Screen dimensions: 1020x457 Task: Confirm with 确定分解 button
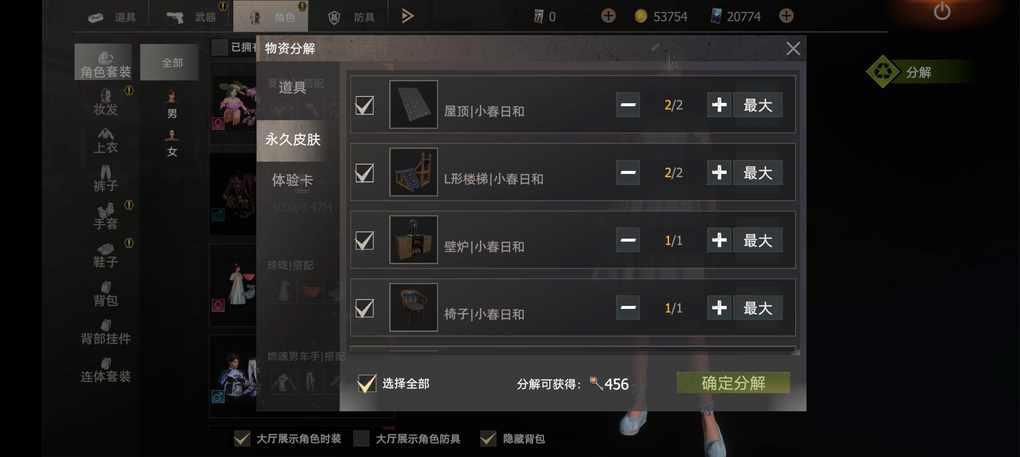point(733,383)
